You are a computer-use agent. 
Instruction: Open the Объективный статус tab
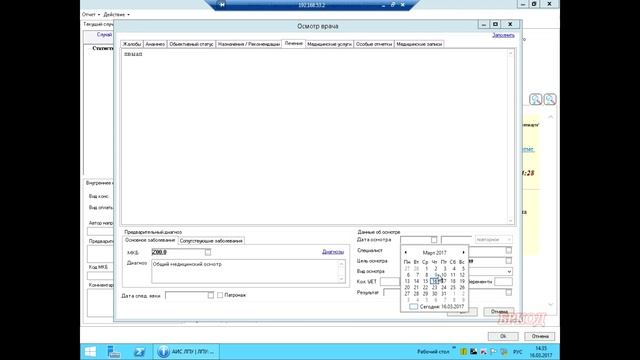click(191, 44)
